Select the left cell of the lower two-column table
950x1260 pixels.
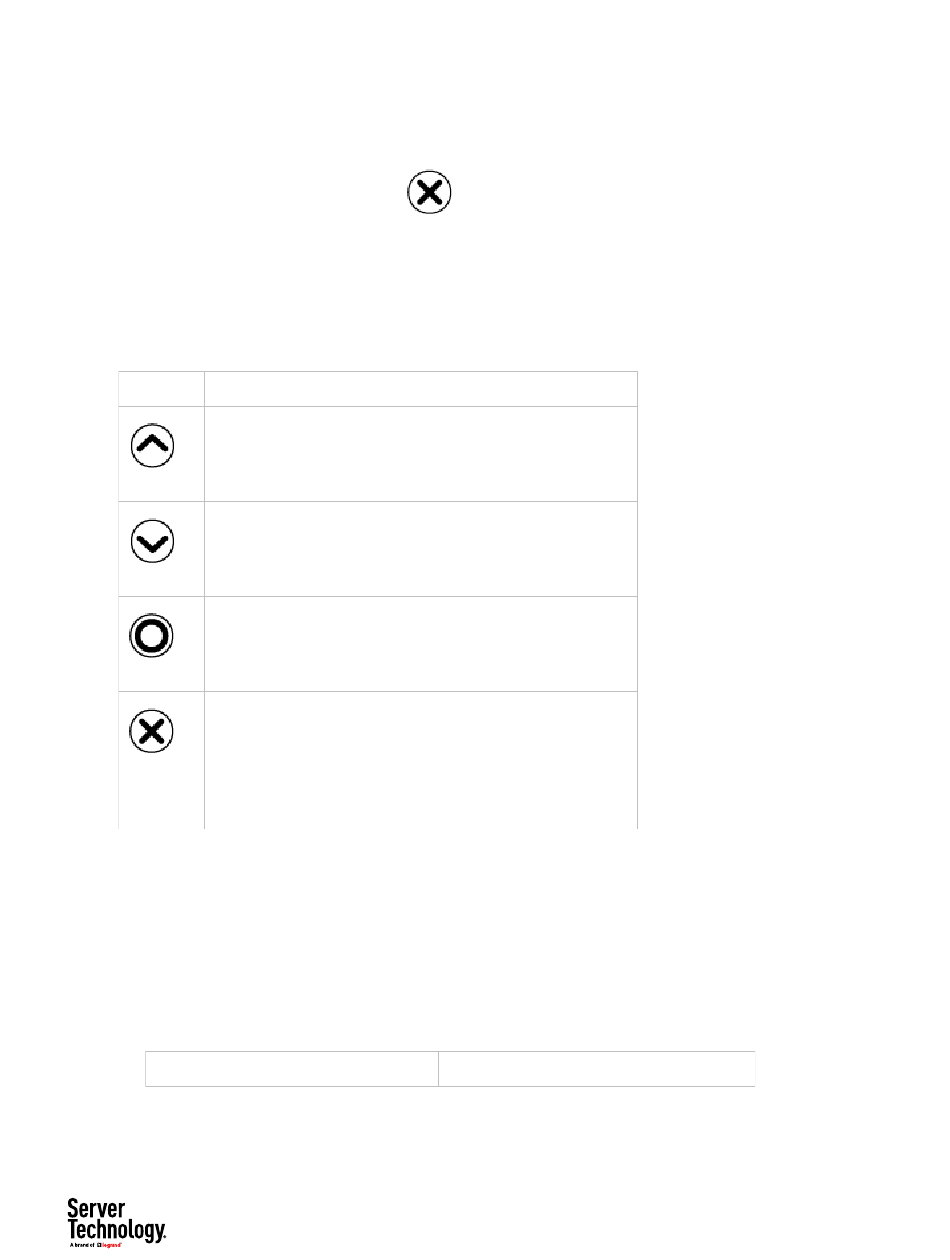pyautogui.click(x=292, y=1069)
